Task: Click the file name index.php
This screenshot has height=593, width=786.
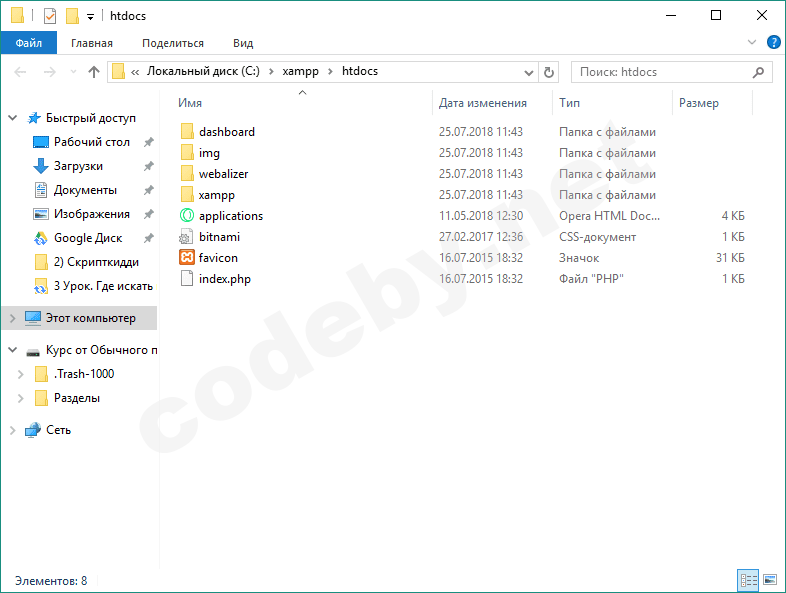Action: point(225,279)
